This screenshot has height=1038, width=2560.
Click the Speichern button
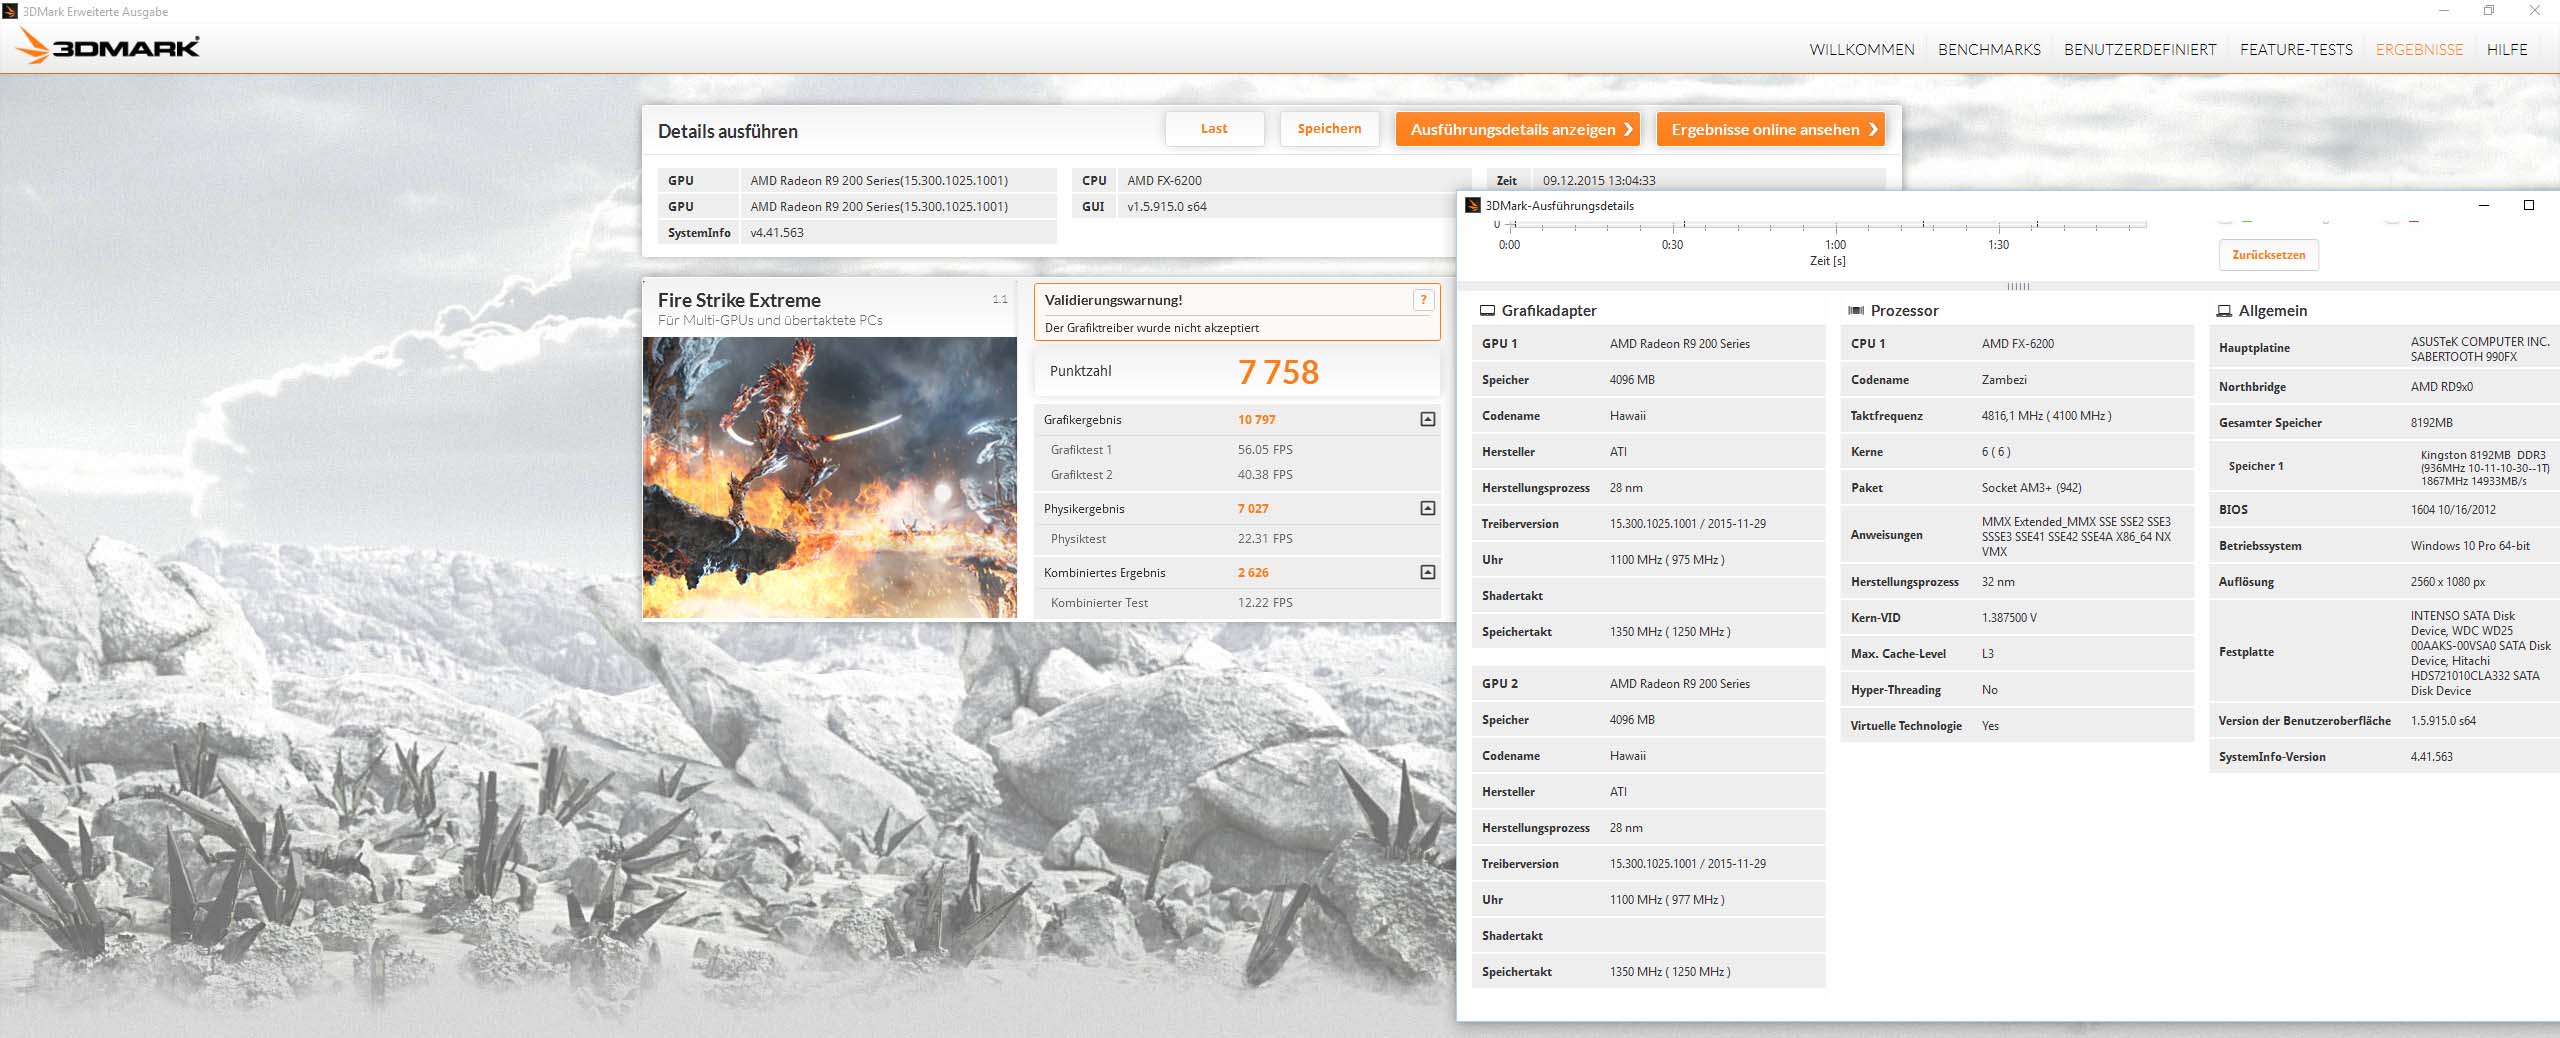pyautogui.click(x=1329, y=129)
